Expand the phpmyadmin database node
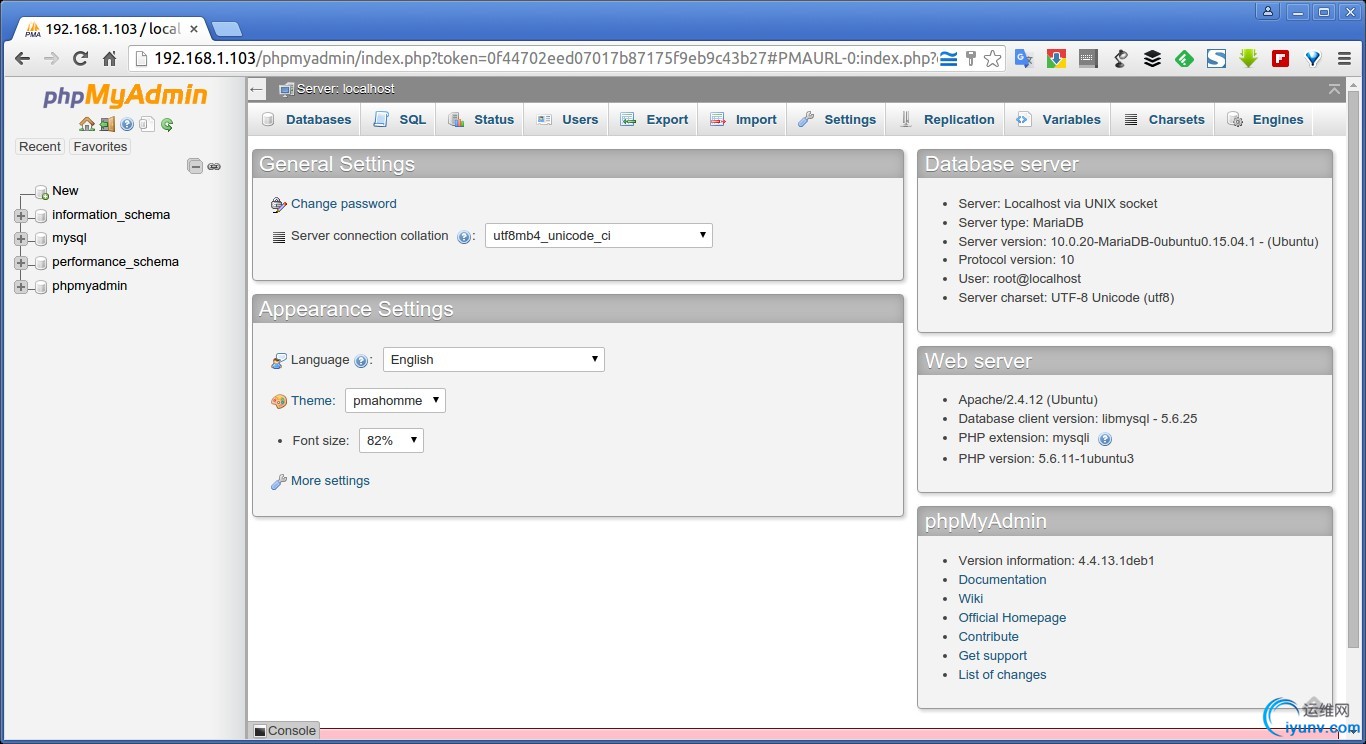This screenshot has width=1366, height=744. click(x=21, y=287)
